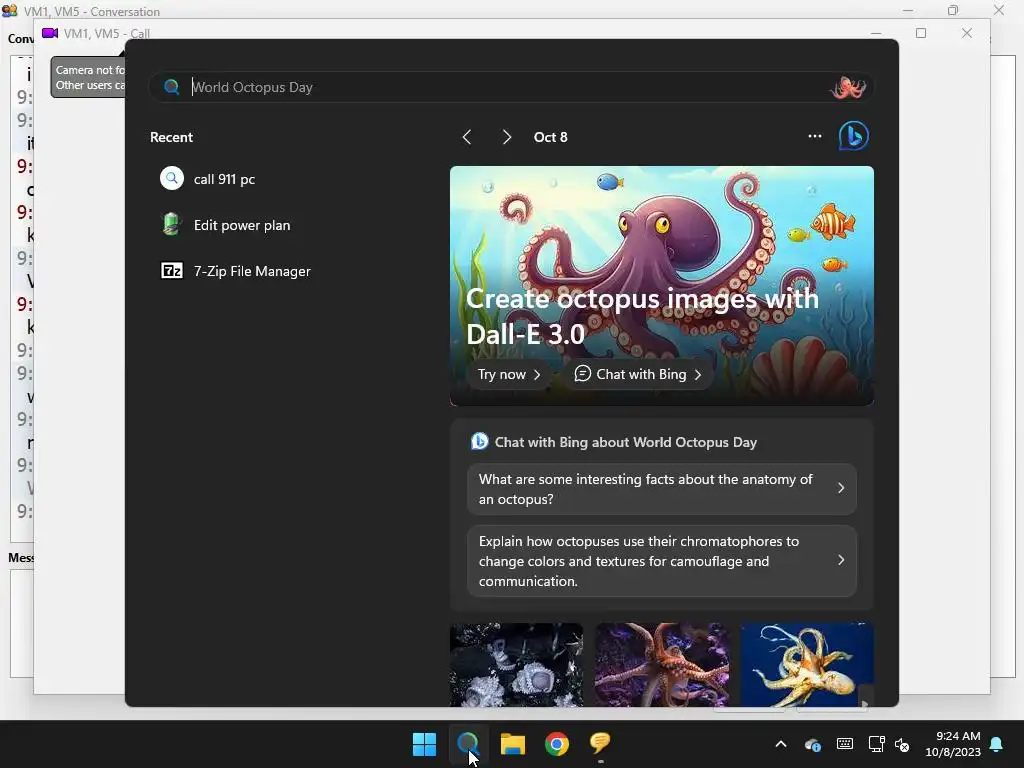Click the Edit power plan battery icon
The width and height of the screenshot is (1024, 768).
tap(172, 224)
